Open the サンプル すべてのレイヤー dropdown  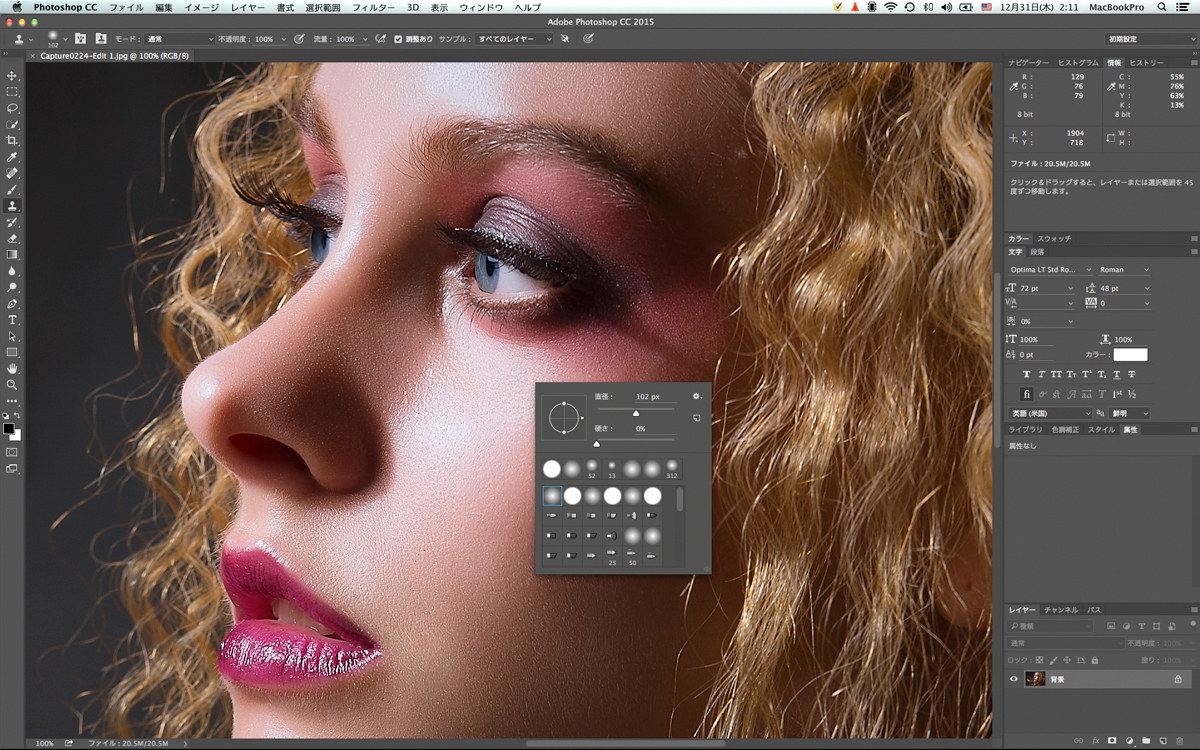[x=514, y=39]
